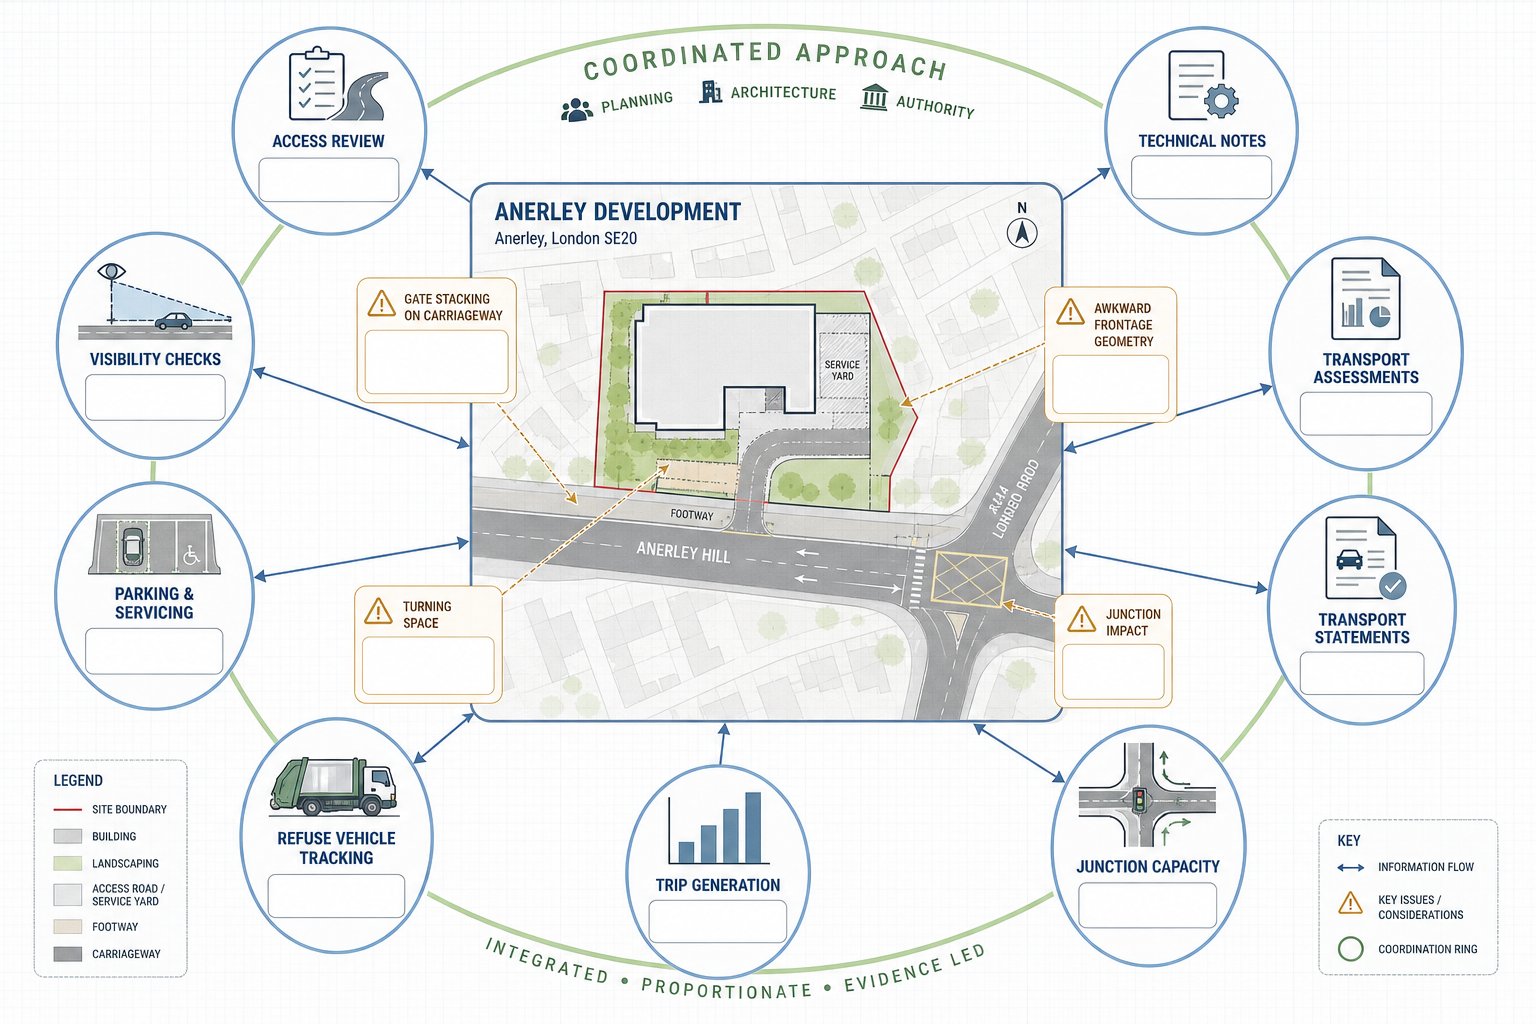The width and height of the screenshot is (1536, 1024).
Task: Click the green Landscaping legend swatch
Action: tap(67, 863)
